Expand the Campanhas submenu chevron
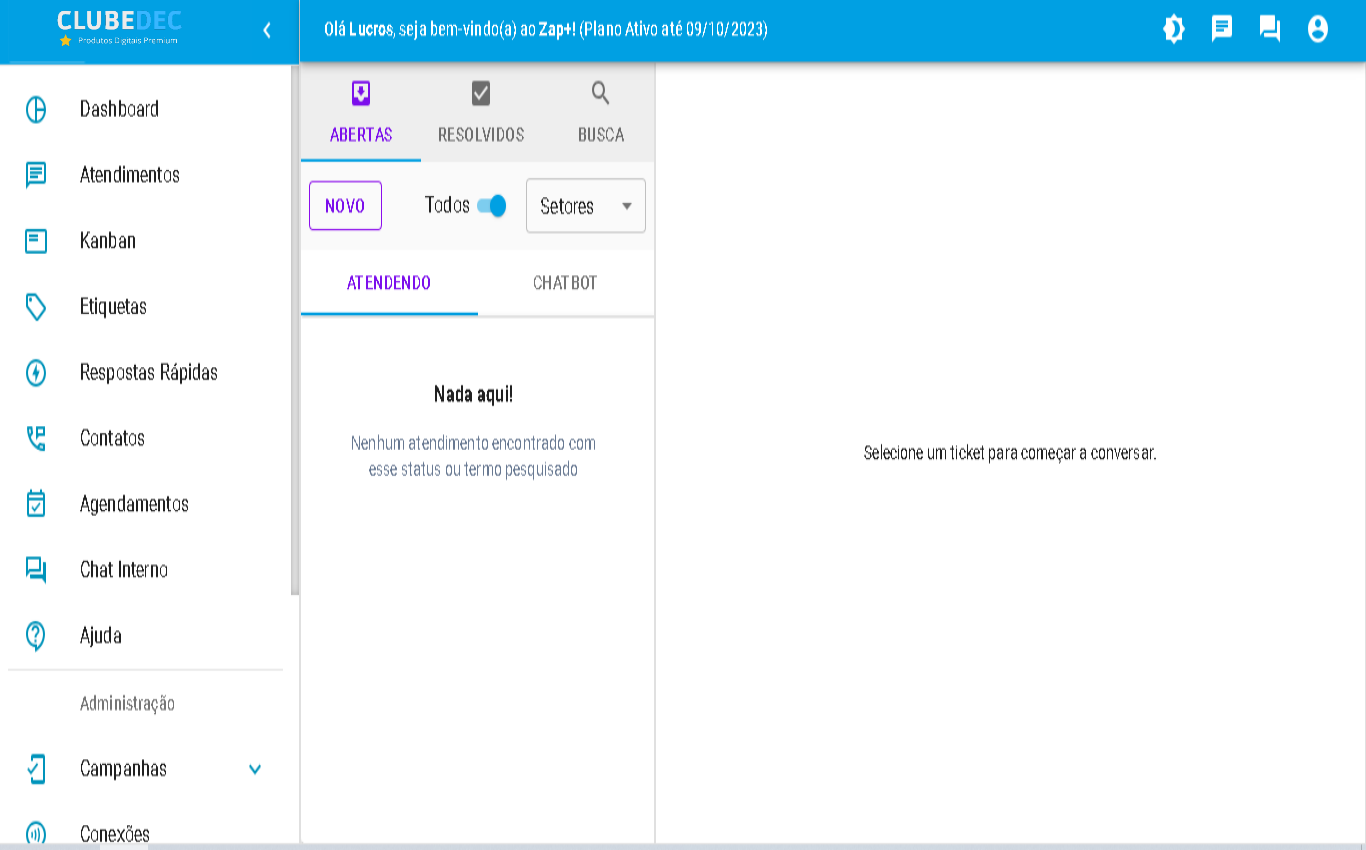Screen dimensions: 1366x850 tap(255, 769)
